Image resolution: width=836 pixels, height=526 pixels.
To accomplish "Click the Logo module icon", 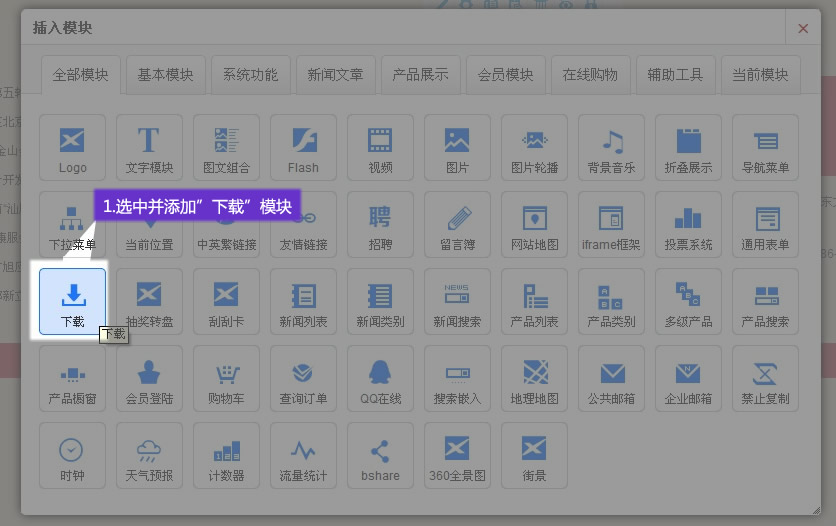I will click(x=72, y=147).
